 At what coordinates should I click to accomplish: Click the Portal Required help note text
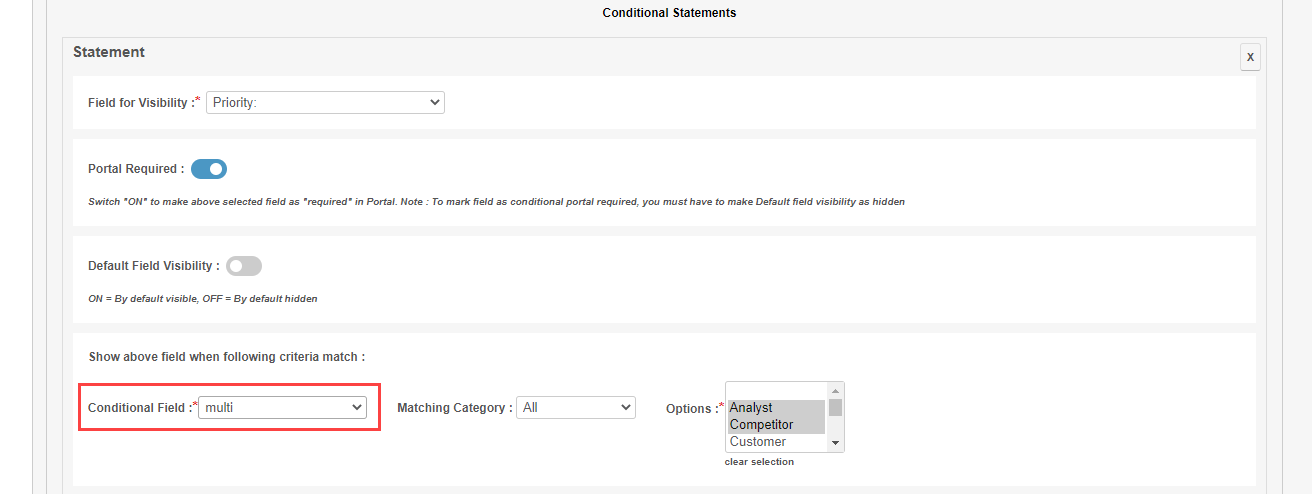496,202
